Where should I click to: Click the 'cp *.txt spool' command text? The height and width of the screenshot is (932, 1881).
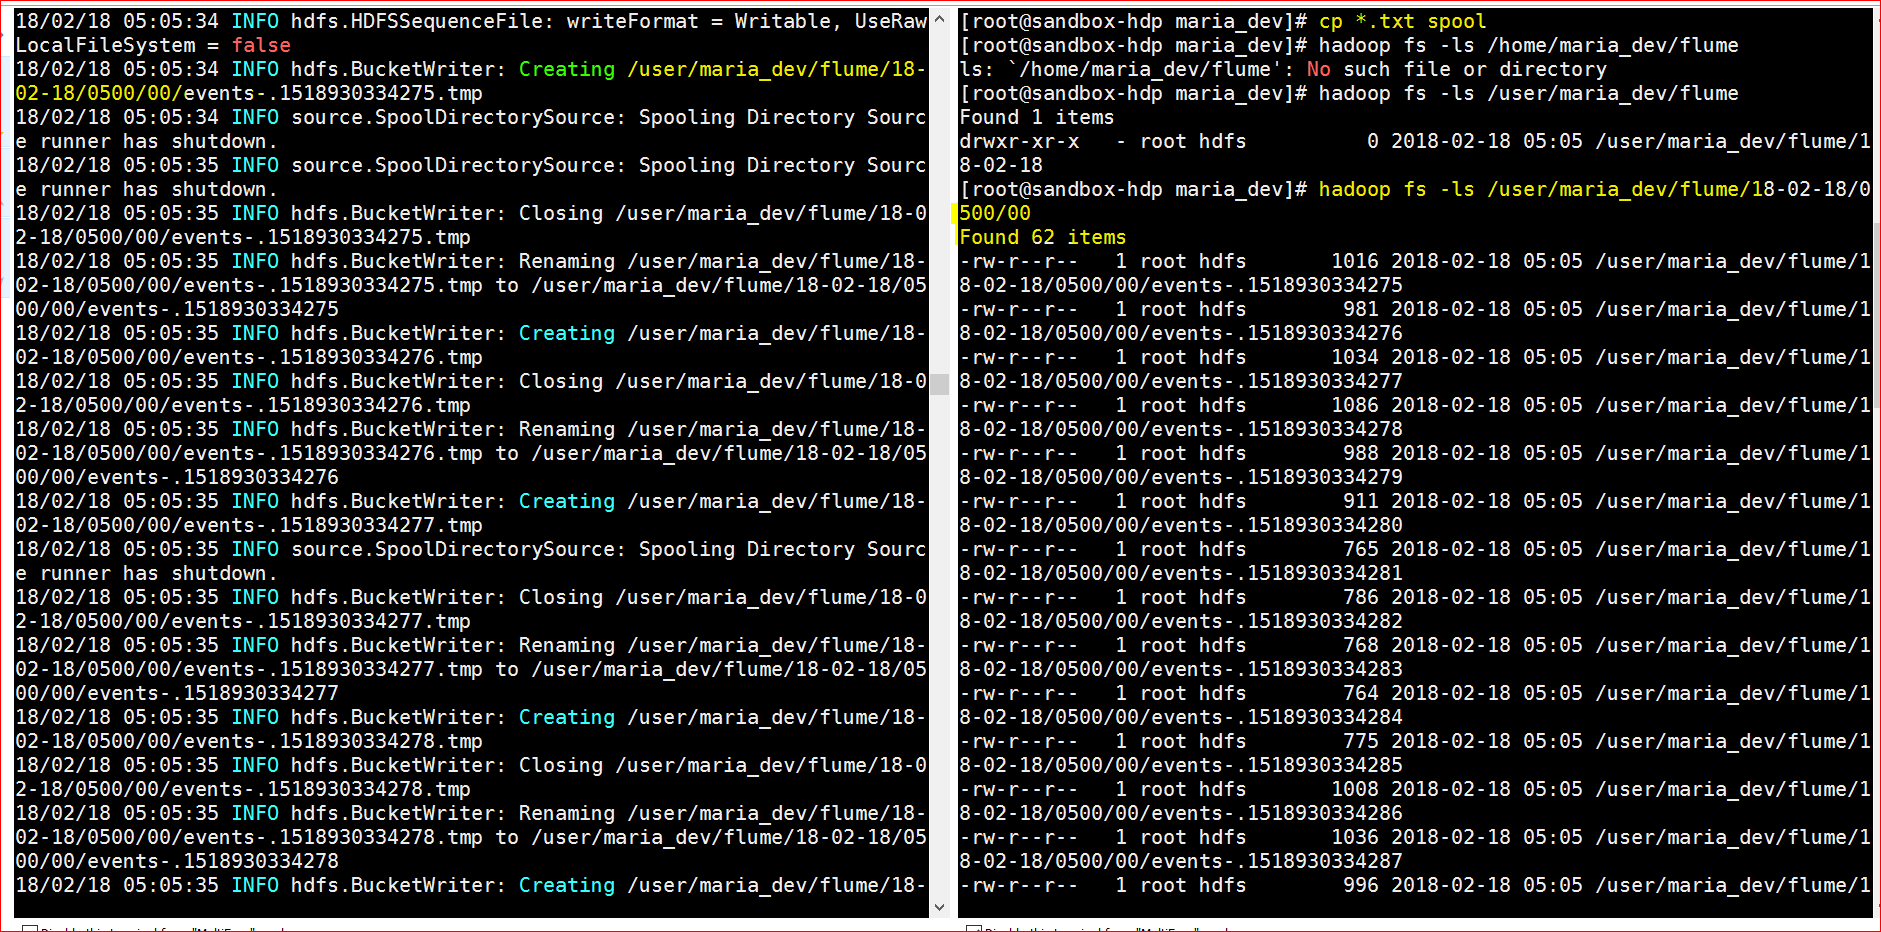[x=1402, y=21]
